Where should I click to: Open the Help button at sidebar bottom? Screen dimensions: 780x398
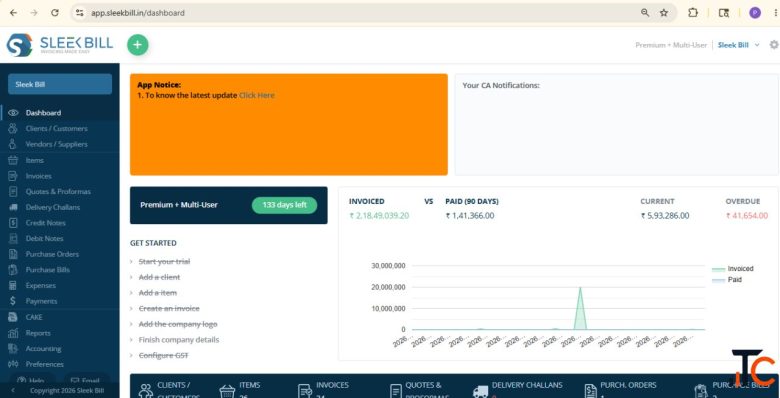pyautogui.click(x=33, y=380)
